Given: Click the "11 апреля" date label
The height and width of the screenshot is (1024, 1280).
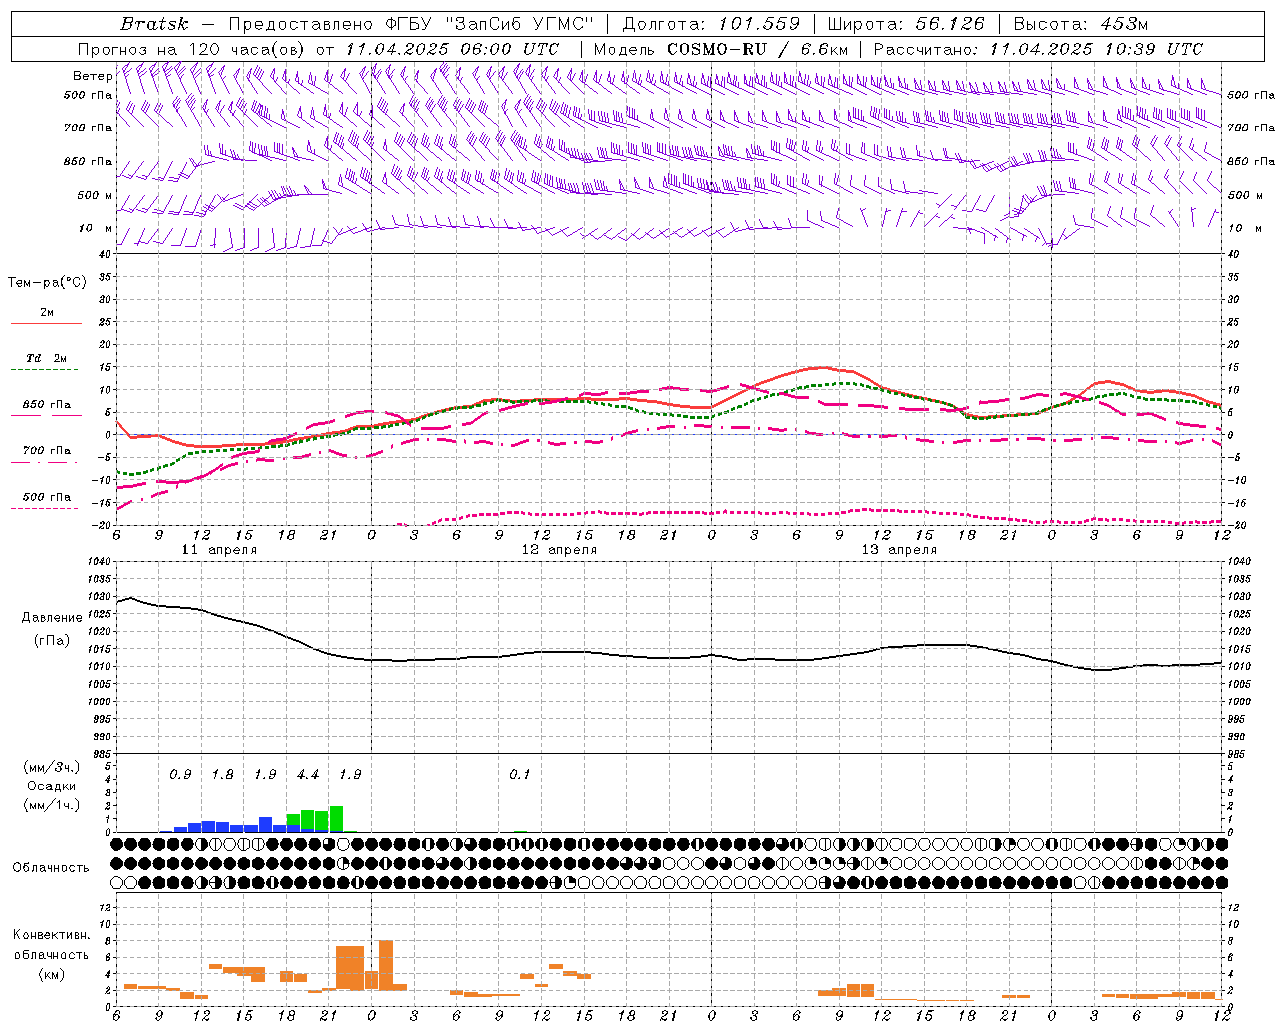Looking at the screenshot, I should [218, 550].
